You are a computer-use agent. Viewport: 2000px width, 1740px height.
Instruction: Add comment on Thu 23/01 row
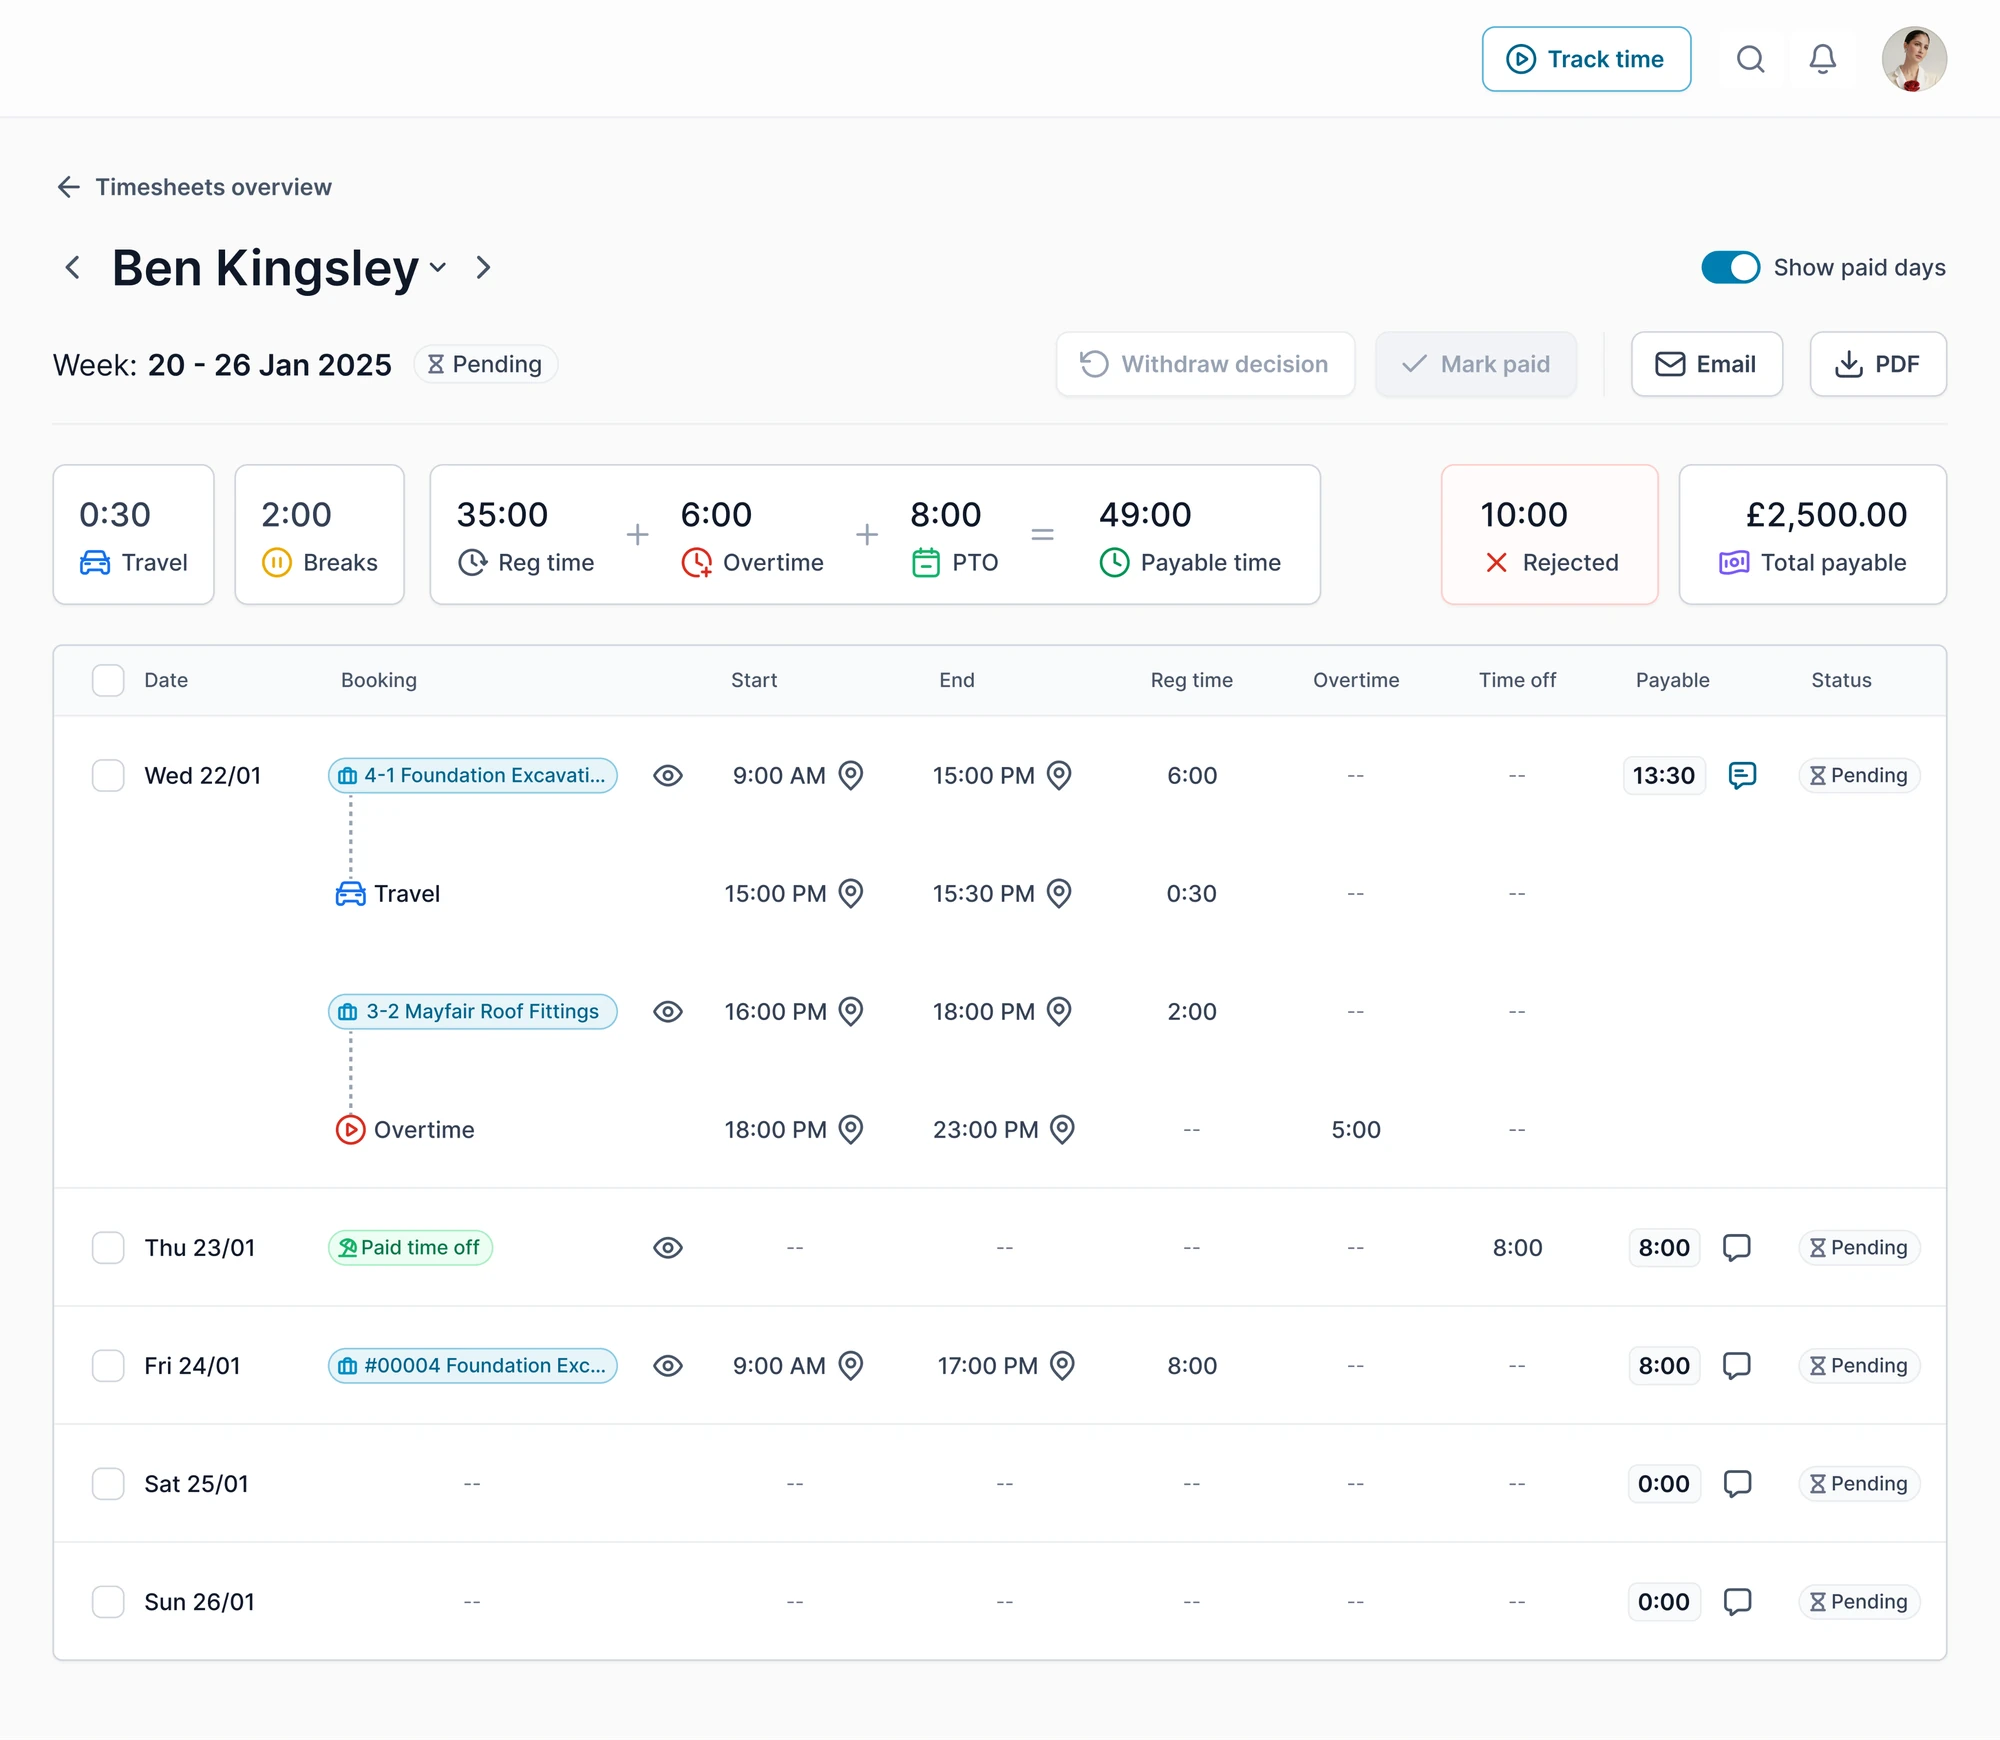pyautogui.click(x=1737, y=1247)
